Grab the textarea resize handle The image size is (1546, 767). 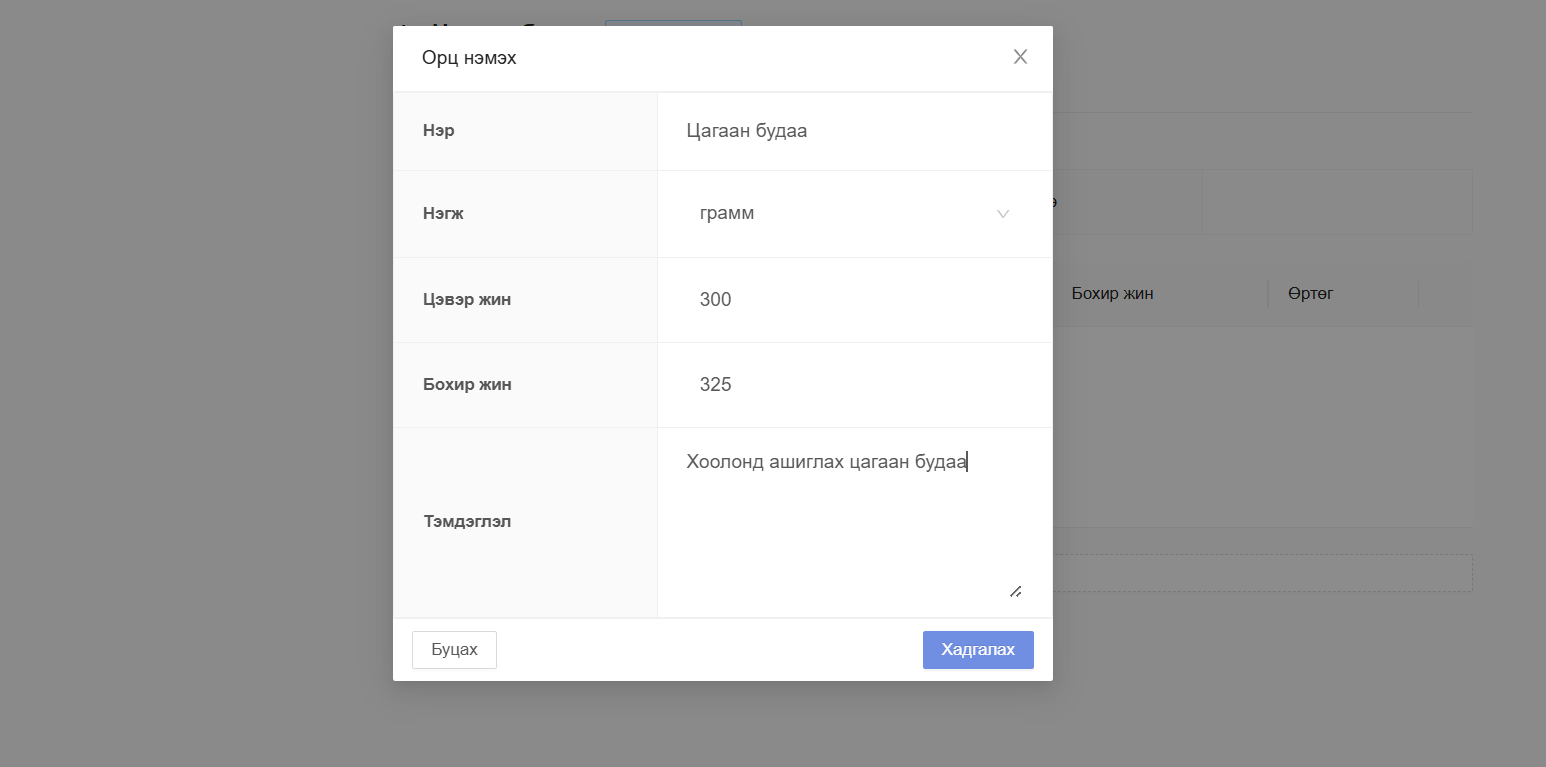click(x=1015, y=591)
